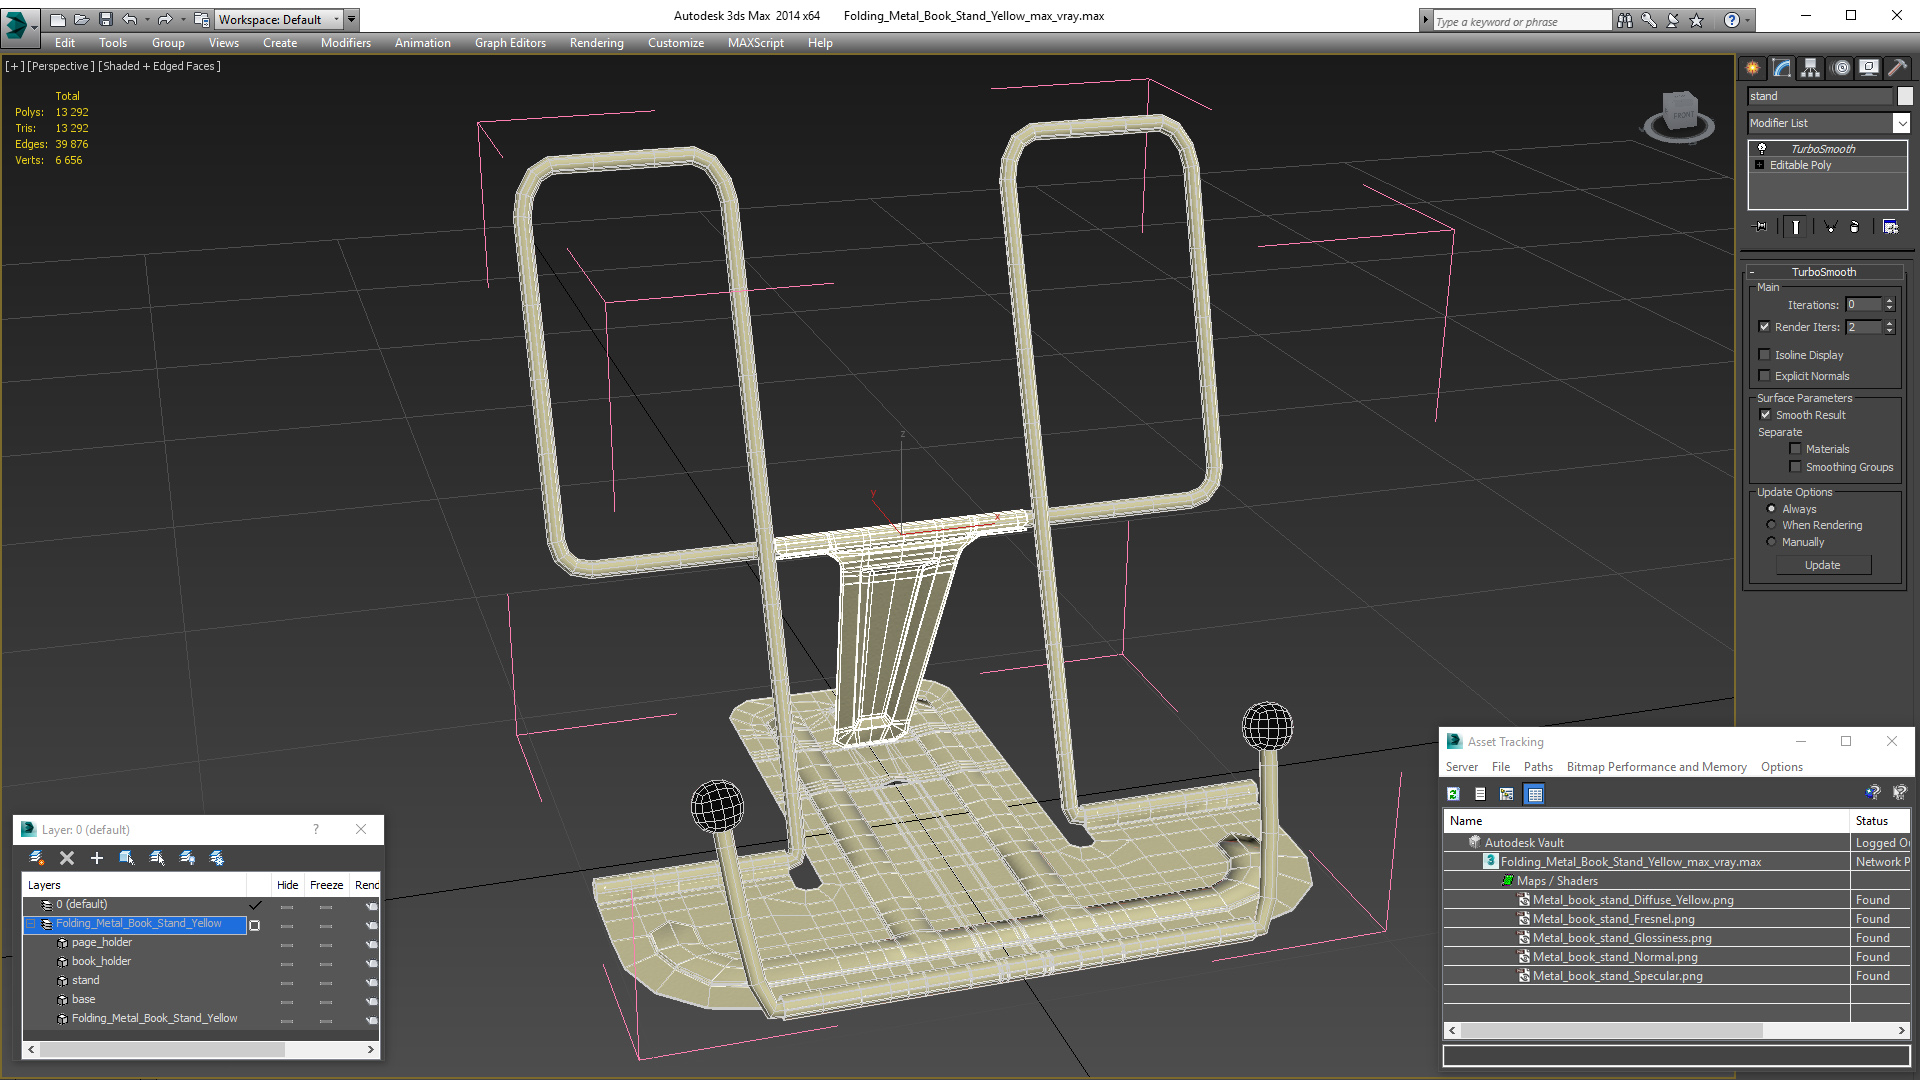1920x1080 pixels.
Task: Select When Rendering update option
Action: (1772, 525)
